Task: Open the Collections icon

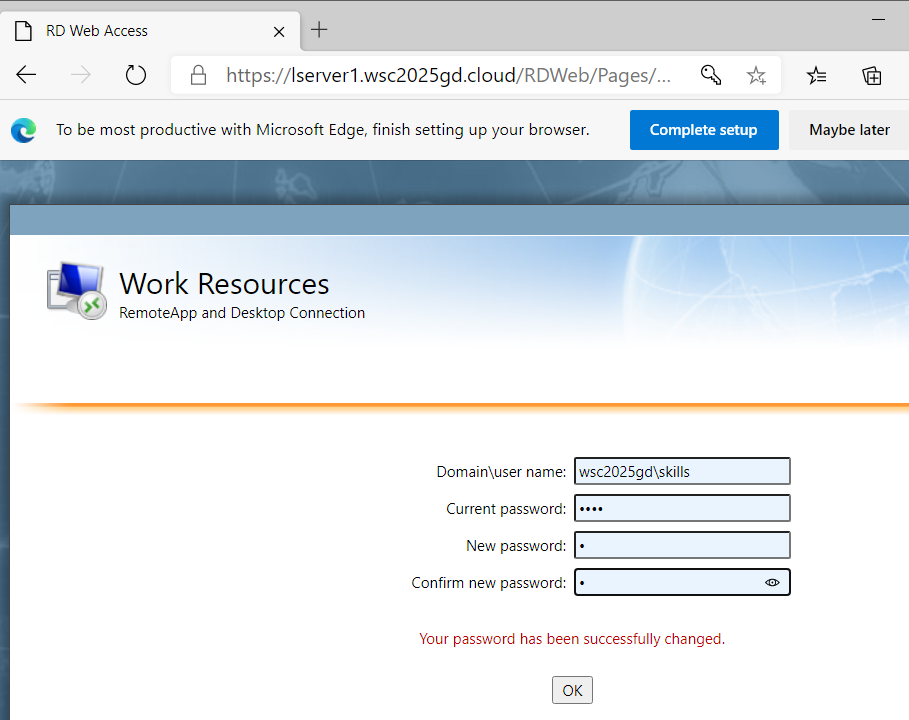Action: tap(872, 75)
